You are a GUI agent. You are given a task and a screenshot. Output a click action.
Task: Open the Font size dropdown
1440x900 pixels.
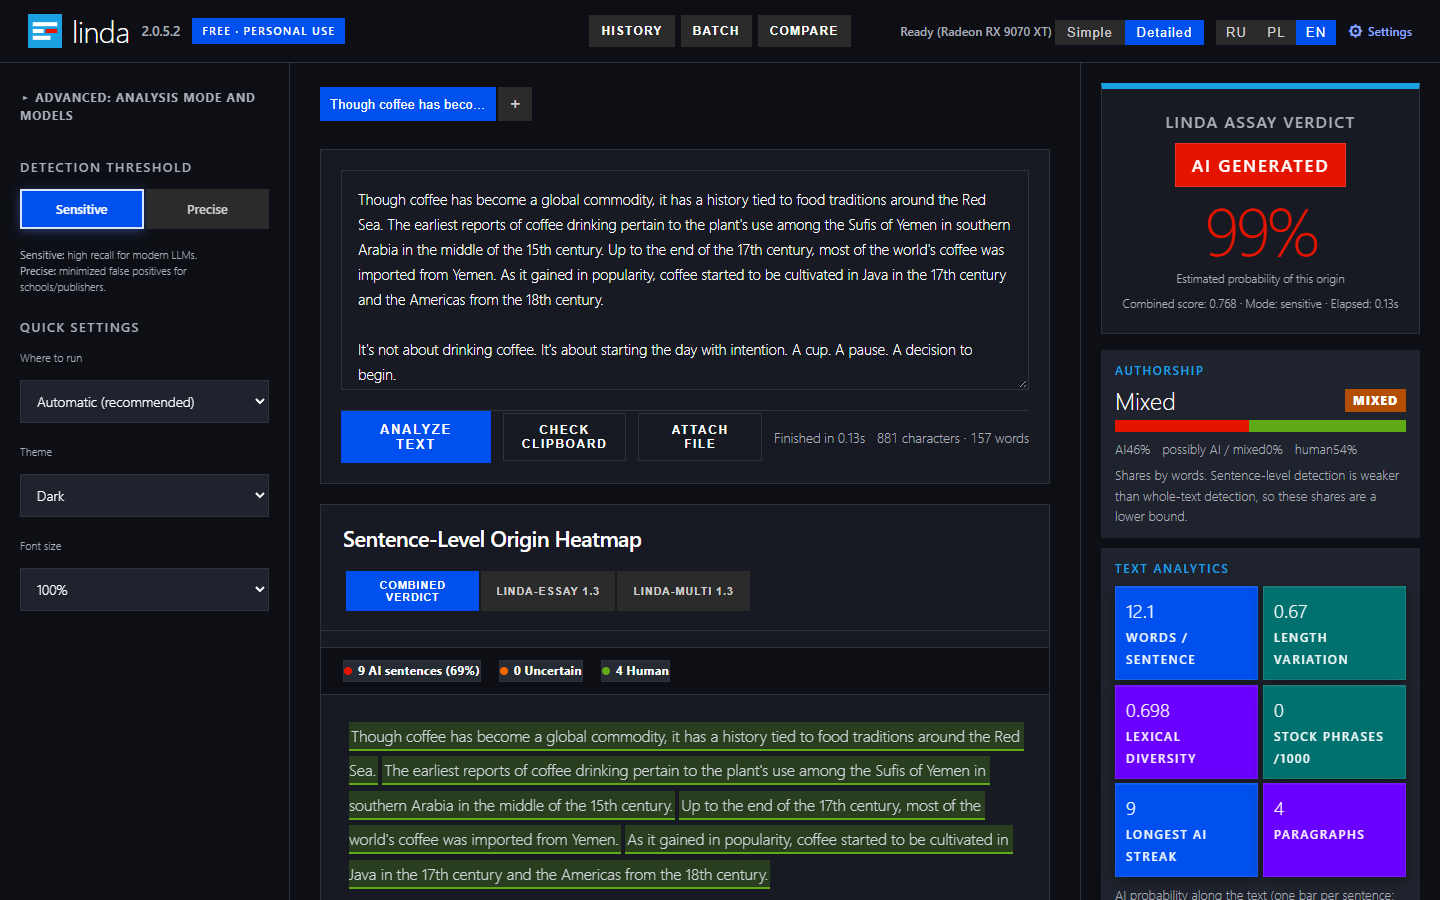(x=144, y=590)
